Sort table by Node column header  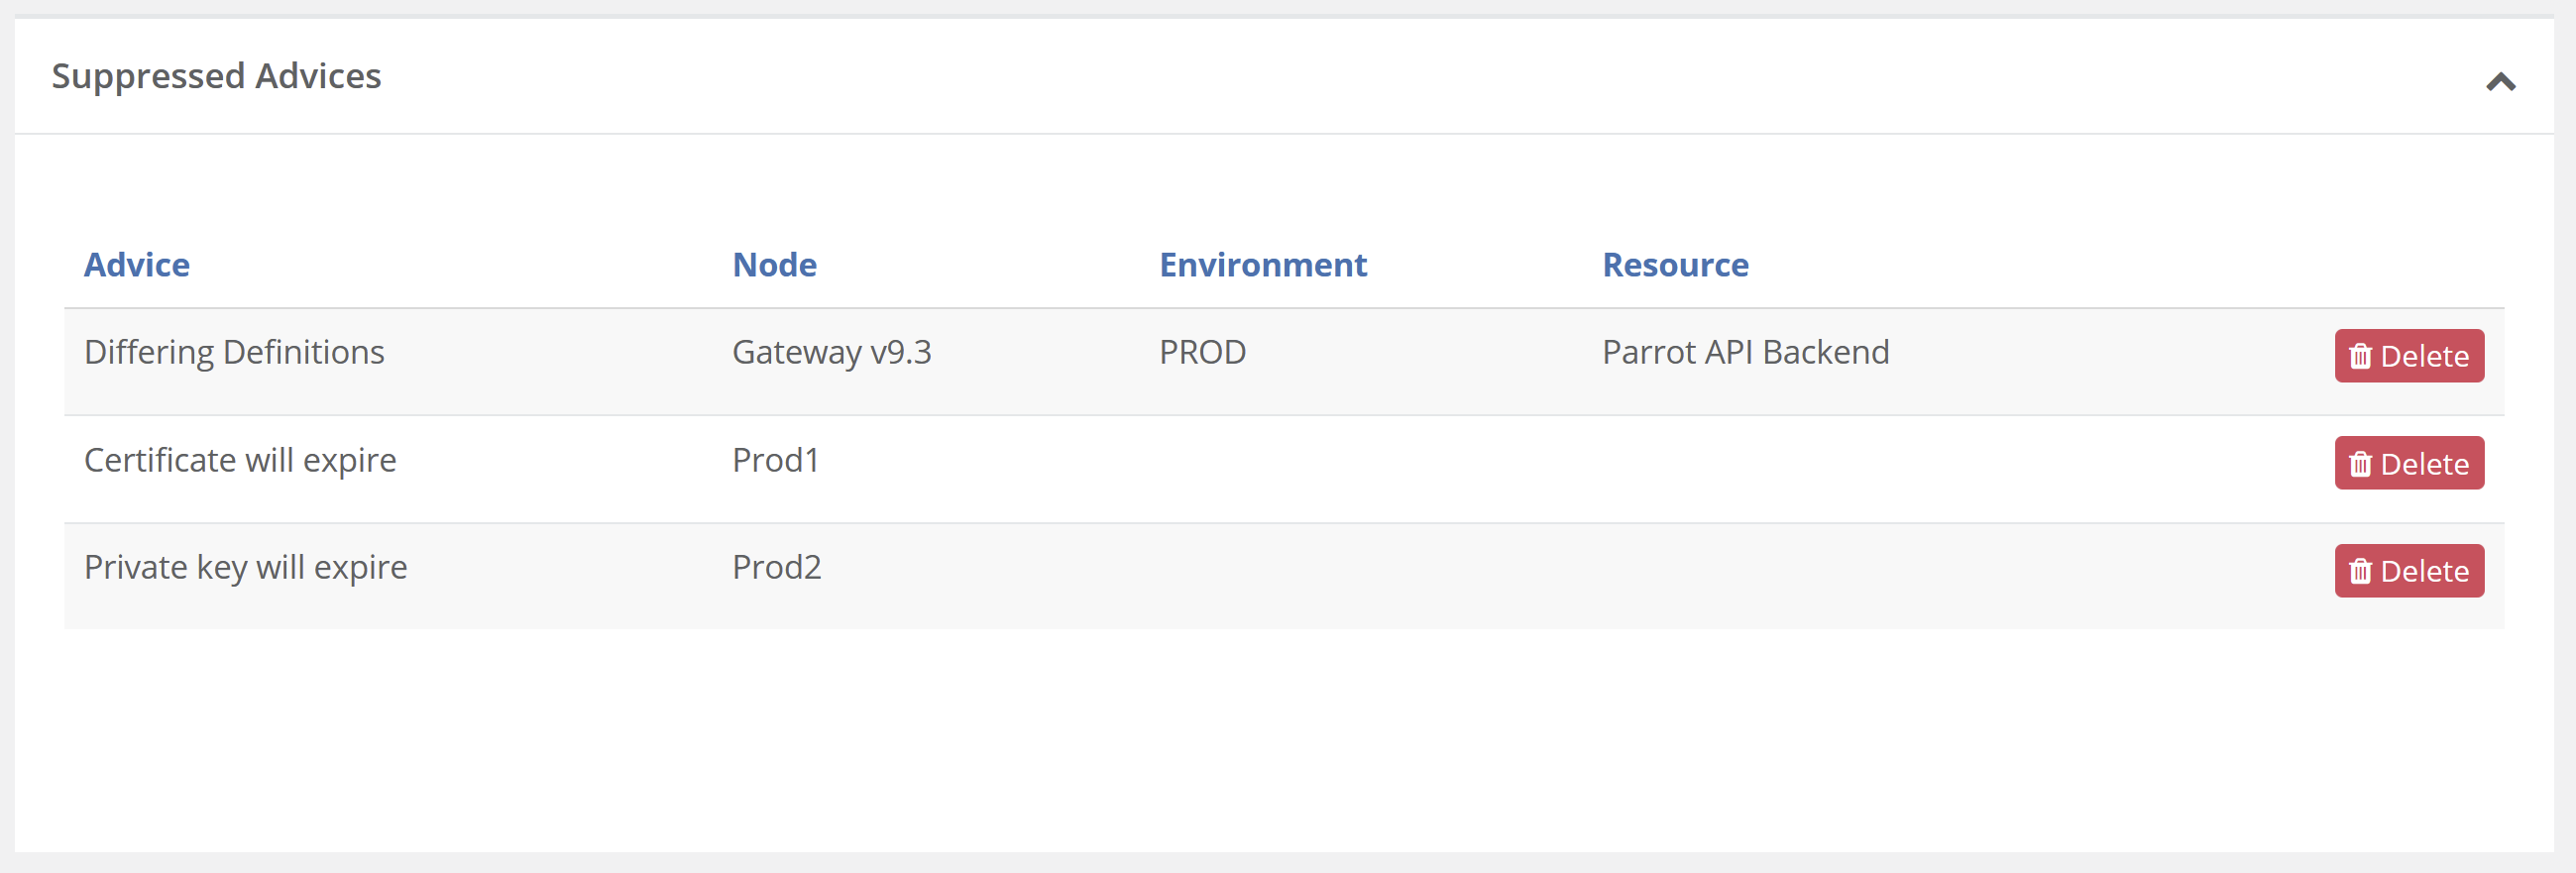[x=774, y=265]
